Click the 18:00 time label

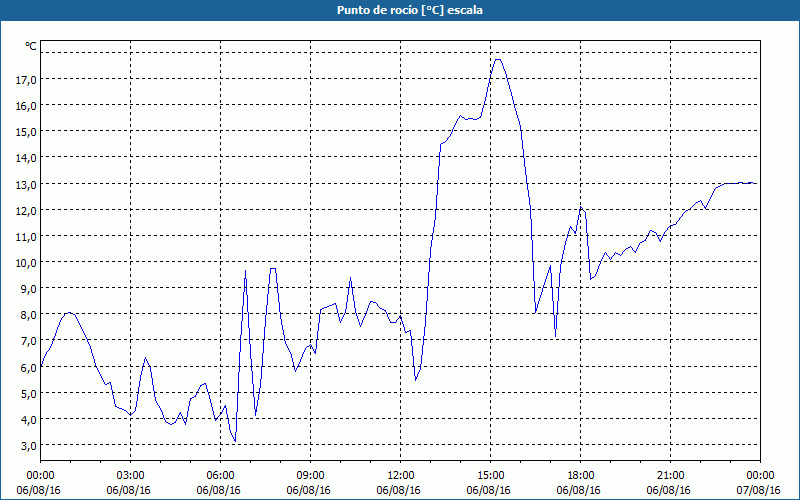click(x=581, y=476)
